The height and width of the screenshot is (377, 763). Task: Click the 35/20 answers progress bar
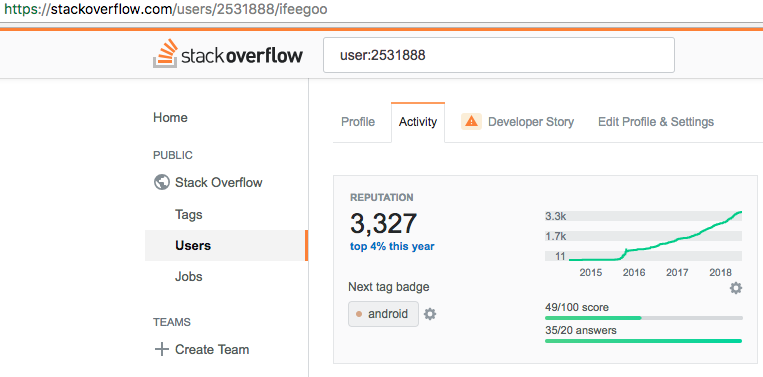point(644,341)
